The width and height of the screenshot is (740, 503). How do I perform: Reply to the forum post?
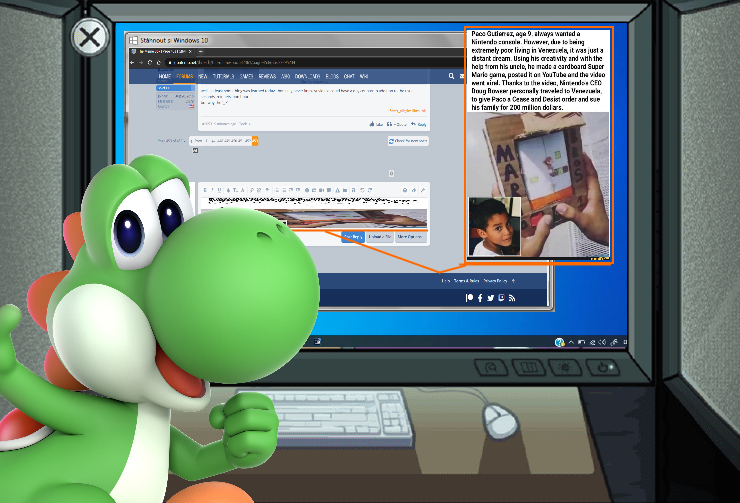[x=419, y=124]
